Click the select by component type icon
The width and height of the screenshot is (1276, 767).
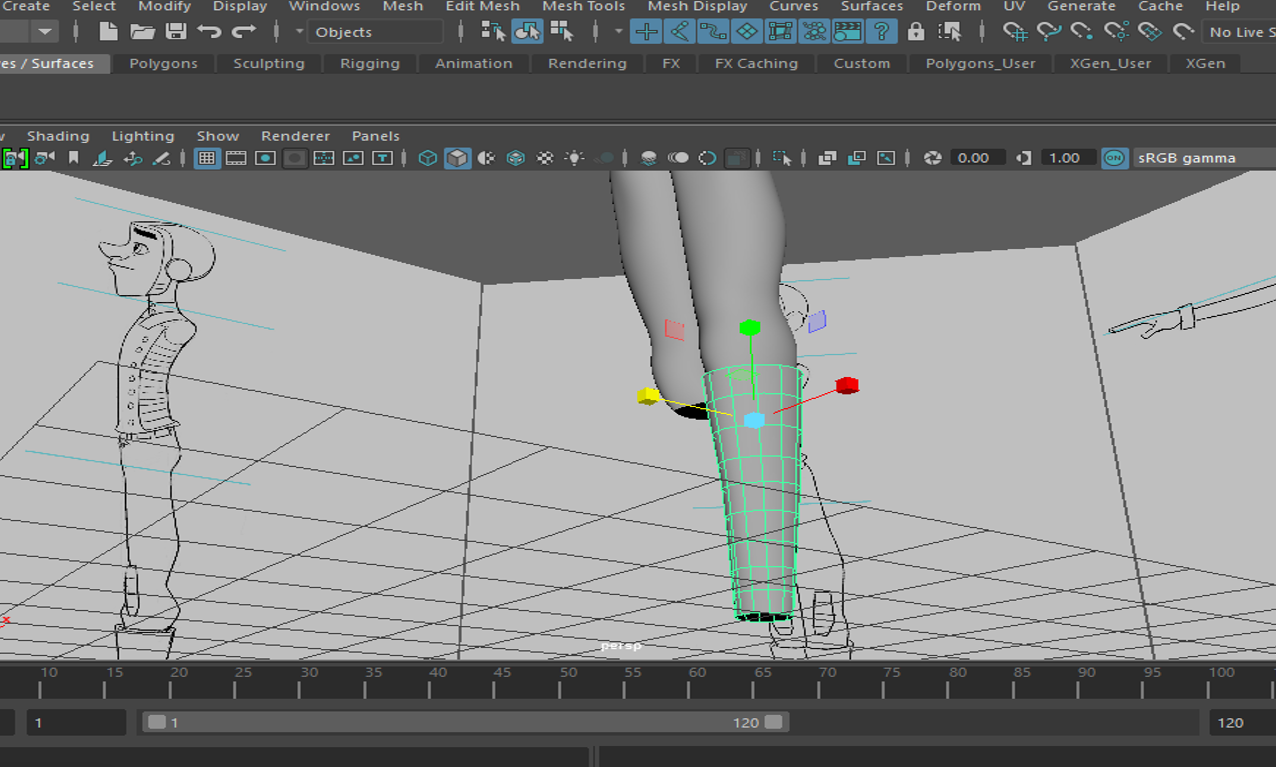pos(561,32)
